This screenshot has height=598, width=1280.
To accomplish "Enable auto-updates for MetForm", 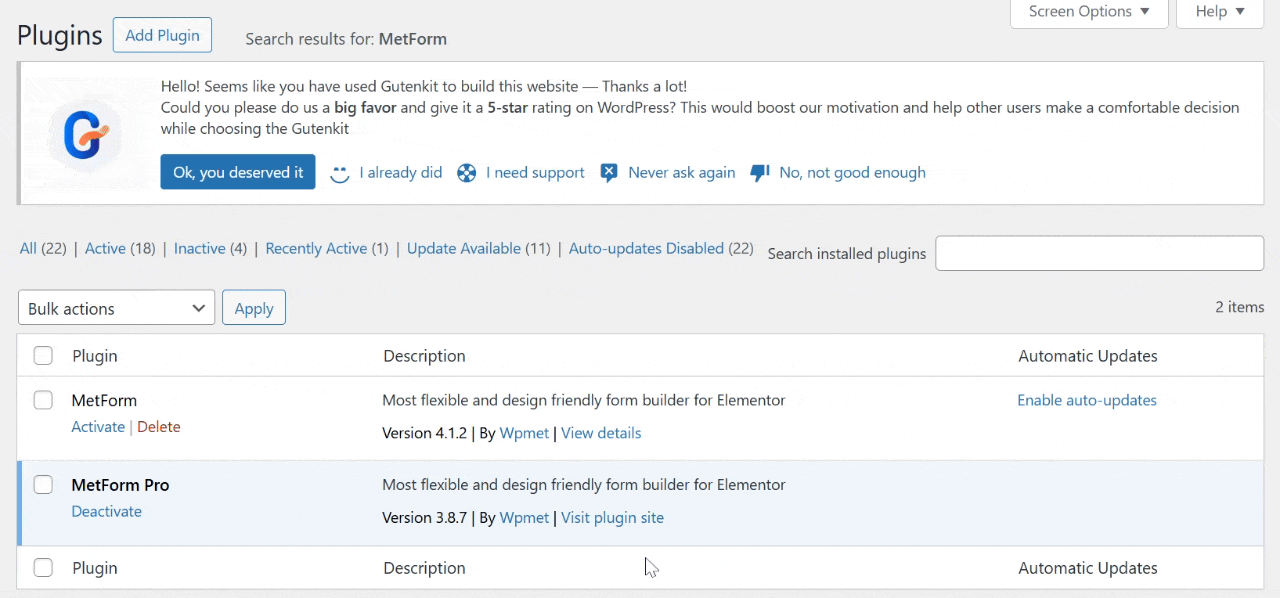I will pos(1086,400).
